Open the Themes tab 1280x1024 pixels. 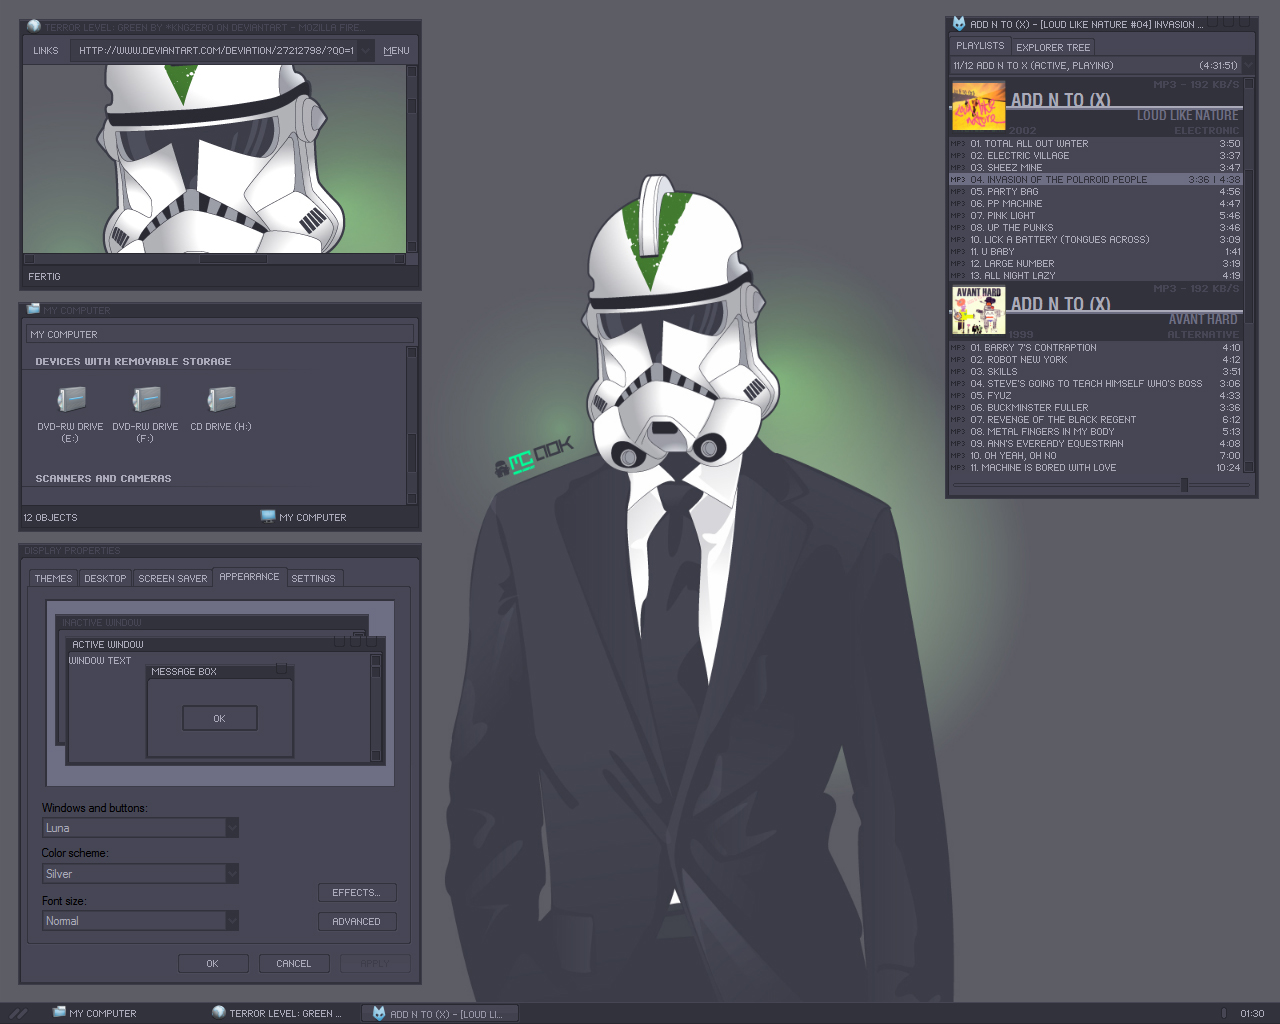tap(53, 578)
